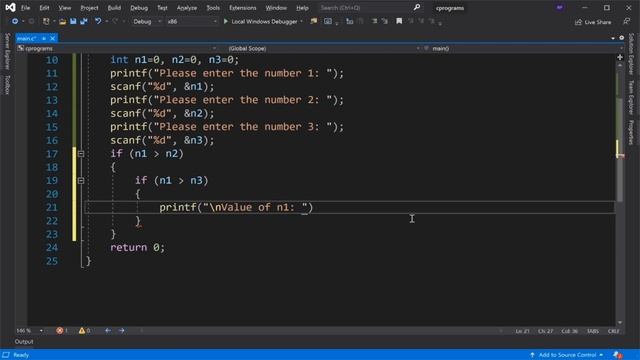Screen dimensions: 640x360
Task: Click the Open File folder icon
Action: (x=62, y=21)
